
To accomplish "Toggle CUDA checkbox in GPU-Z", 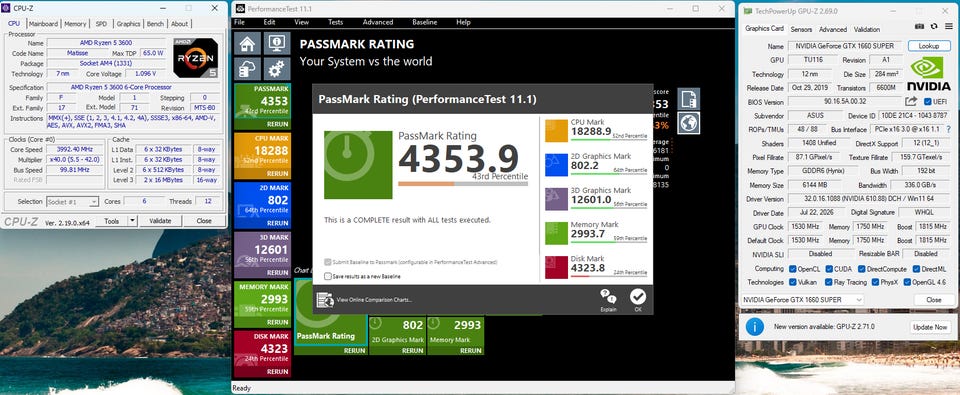I will (x=829, y=269).
